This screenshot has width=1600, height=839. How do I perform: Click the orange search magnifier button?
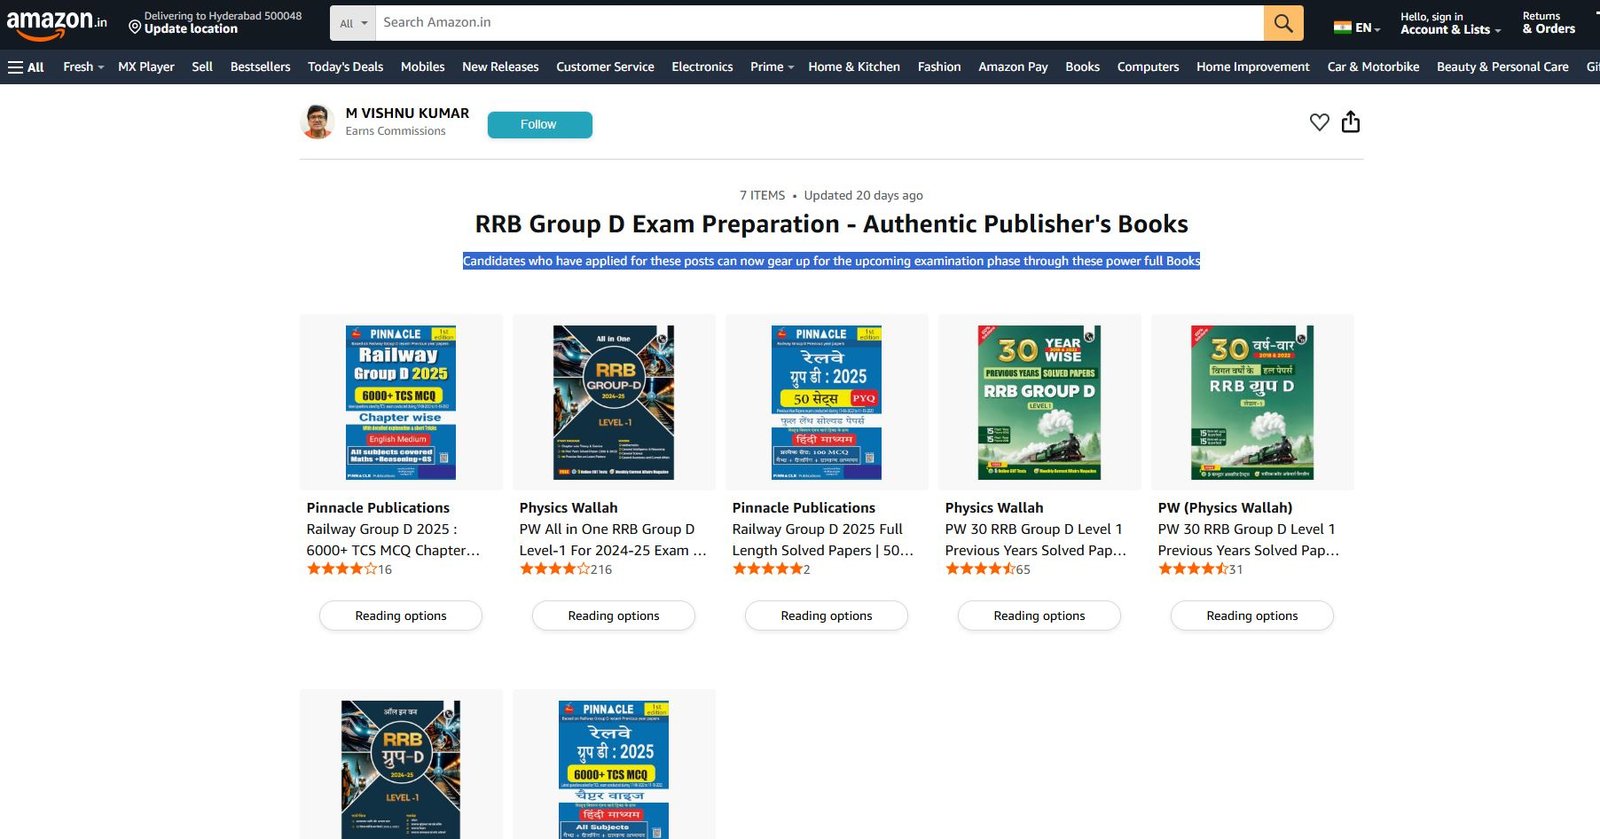click(x=1283, y=23)
